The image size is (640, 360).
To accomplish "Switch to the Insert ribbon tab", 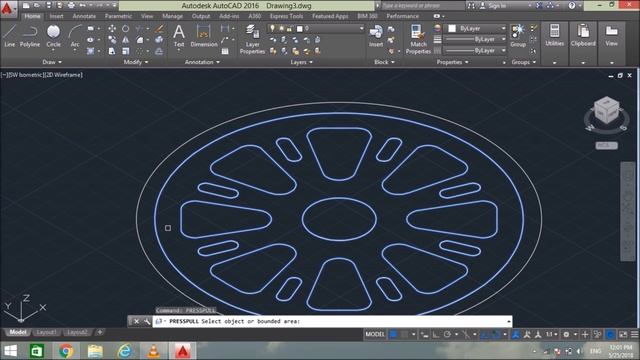I will pyautogui.click(x=56, y=16).
